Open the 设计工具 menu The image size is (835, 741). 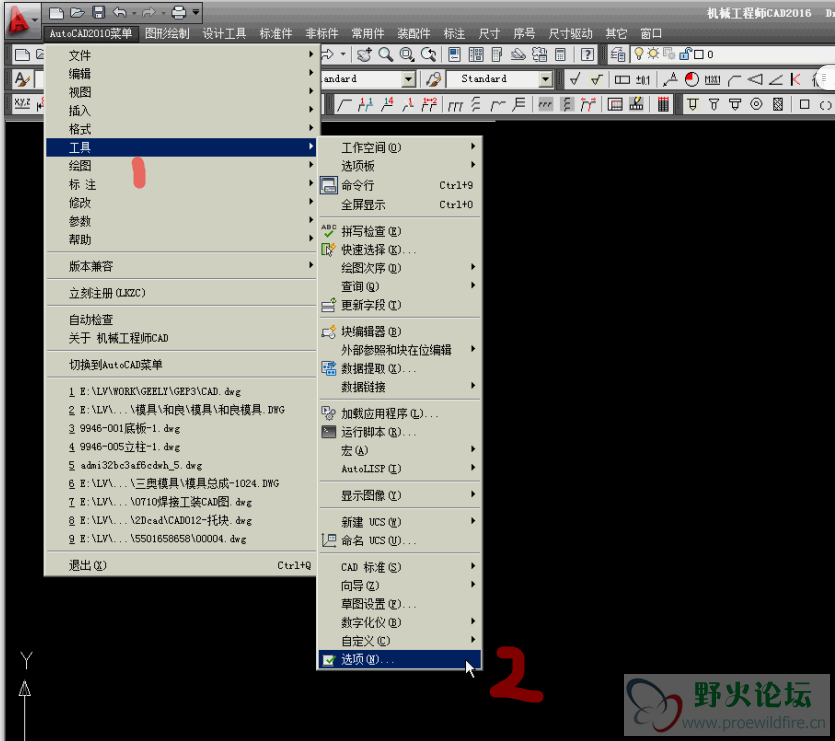pyautogui.click(x=224, y=34)
